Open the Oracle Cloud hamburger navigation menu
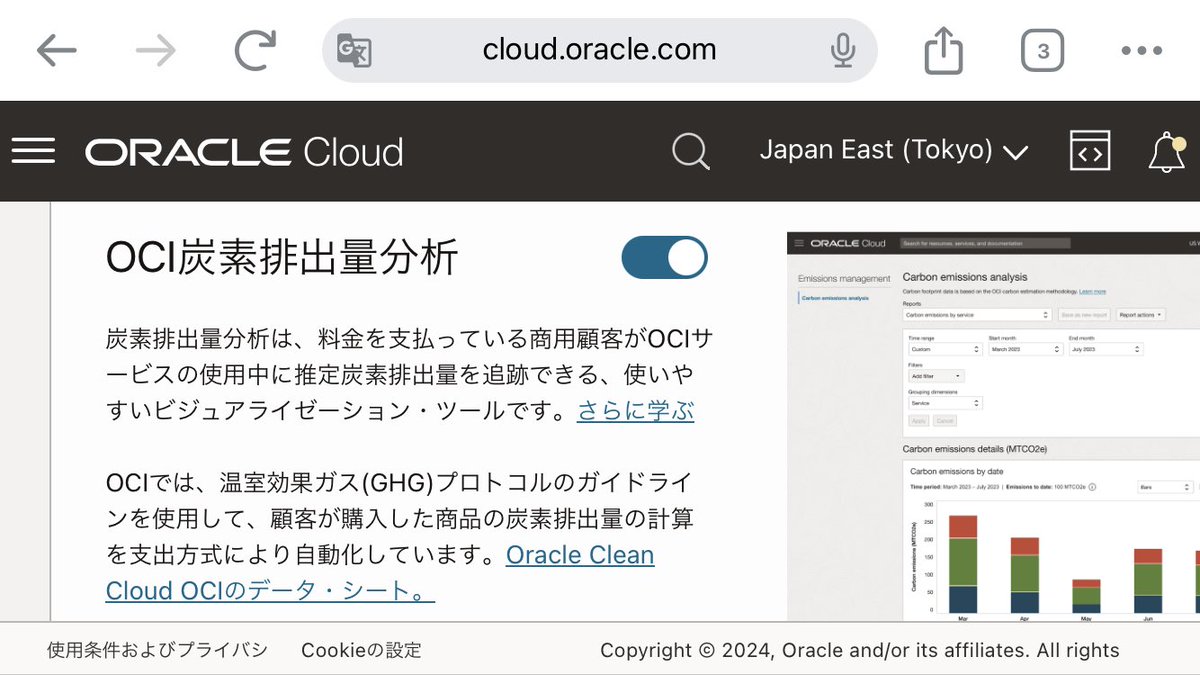This screenshot has height=675, width=1200. (33, 150)
